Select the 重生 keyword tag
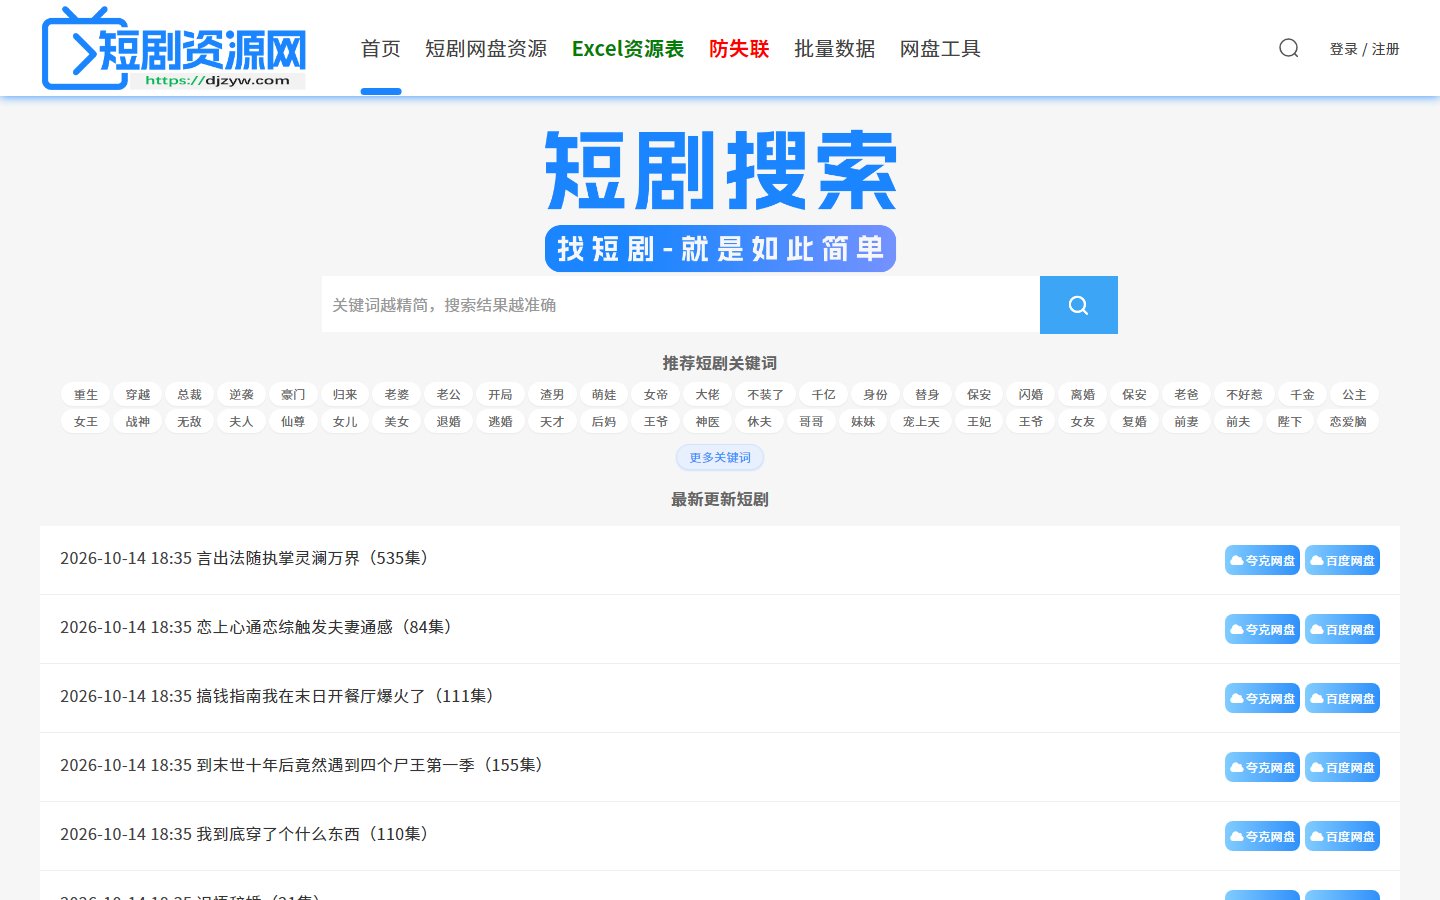This screenshot has height=900, width=1440. tap(86, 395)
